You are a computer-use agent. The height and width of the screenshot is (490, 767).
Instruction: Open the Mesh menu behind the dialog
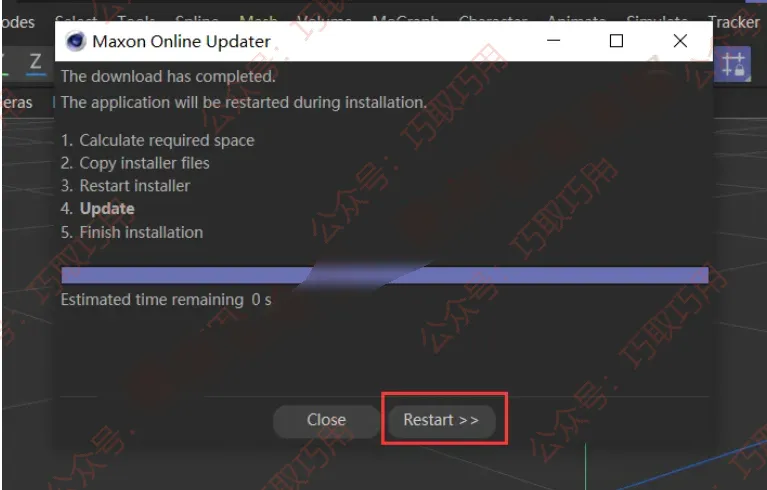click(258, 19)
